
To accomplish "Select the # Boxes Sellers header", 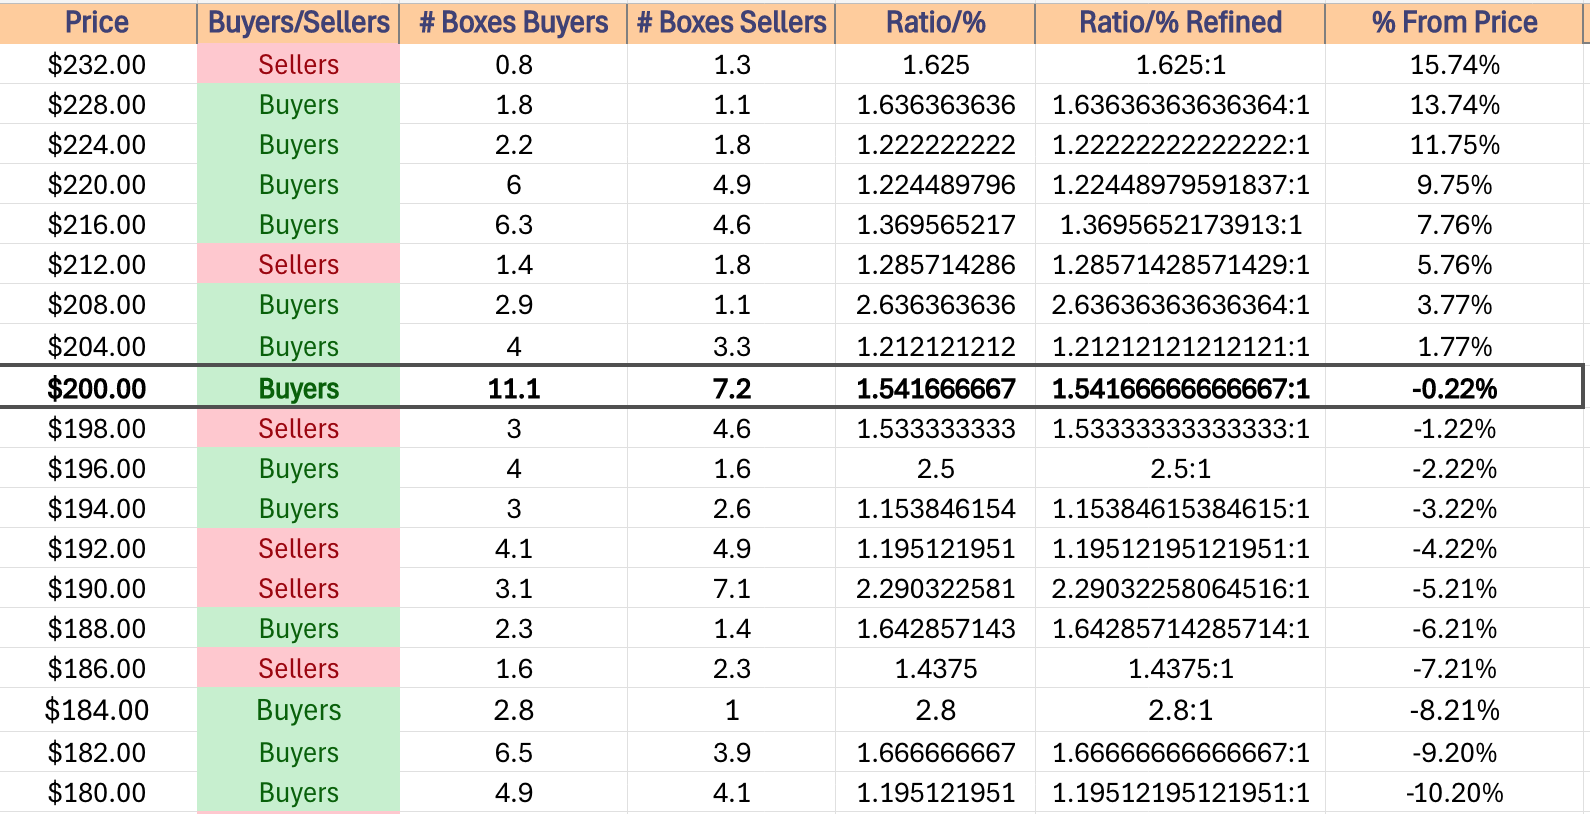I will 731,22.
